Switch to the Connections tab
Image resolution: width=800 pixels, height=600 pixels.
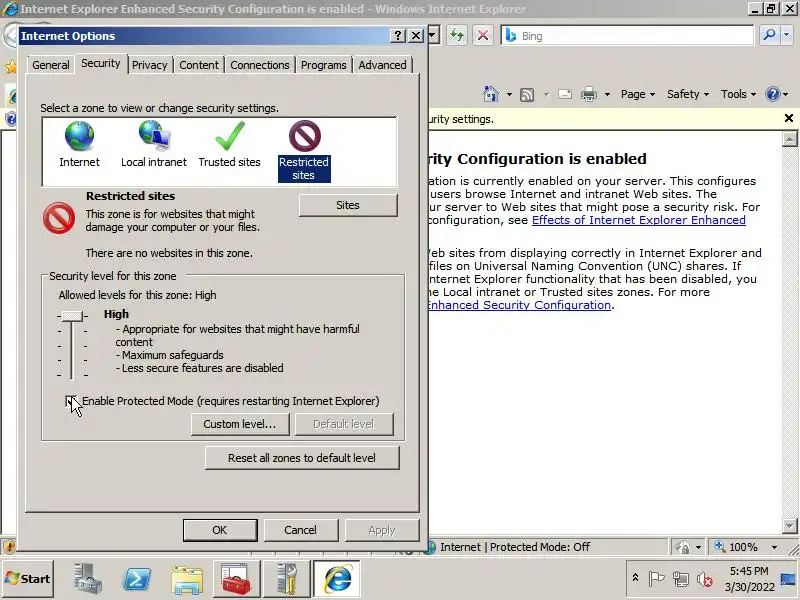(x=260, y=65)
